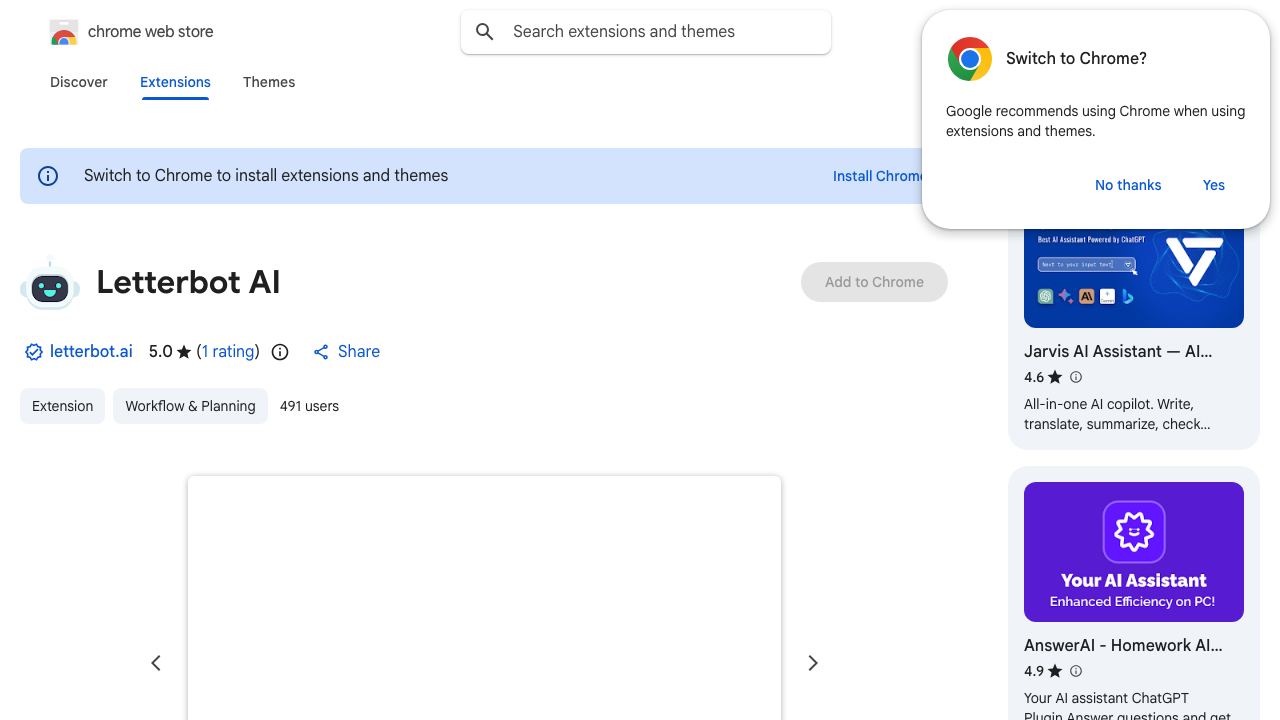Click the disabled Add to Chrome button
This screenshot has width=1280, height=720.
tap(874, 282)
